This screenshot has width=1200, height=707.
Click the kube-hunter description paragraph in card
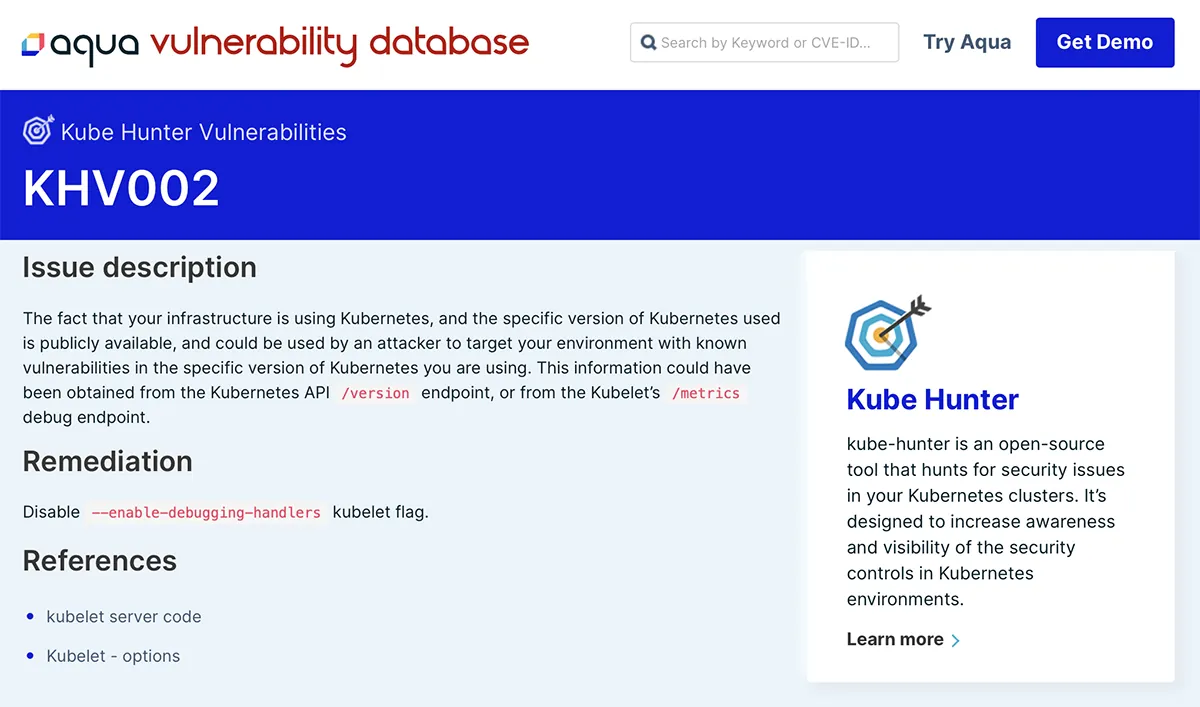[x=986, y=521]
